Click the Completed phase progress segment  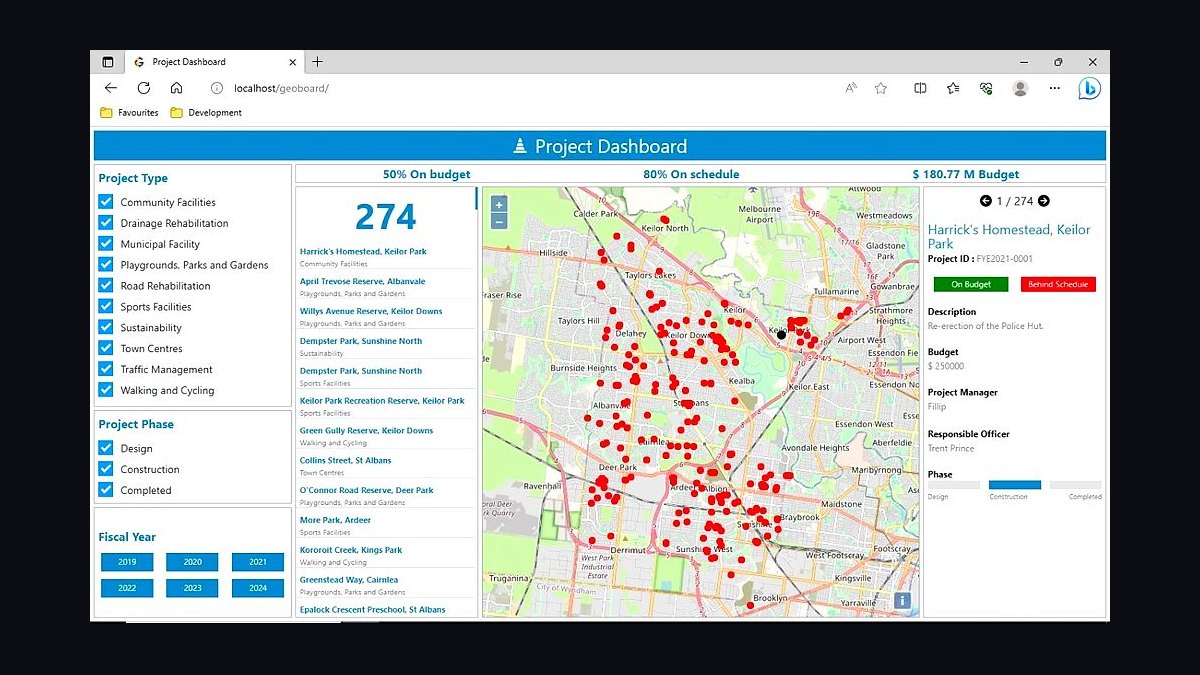(1076, 485)
